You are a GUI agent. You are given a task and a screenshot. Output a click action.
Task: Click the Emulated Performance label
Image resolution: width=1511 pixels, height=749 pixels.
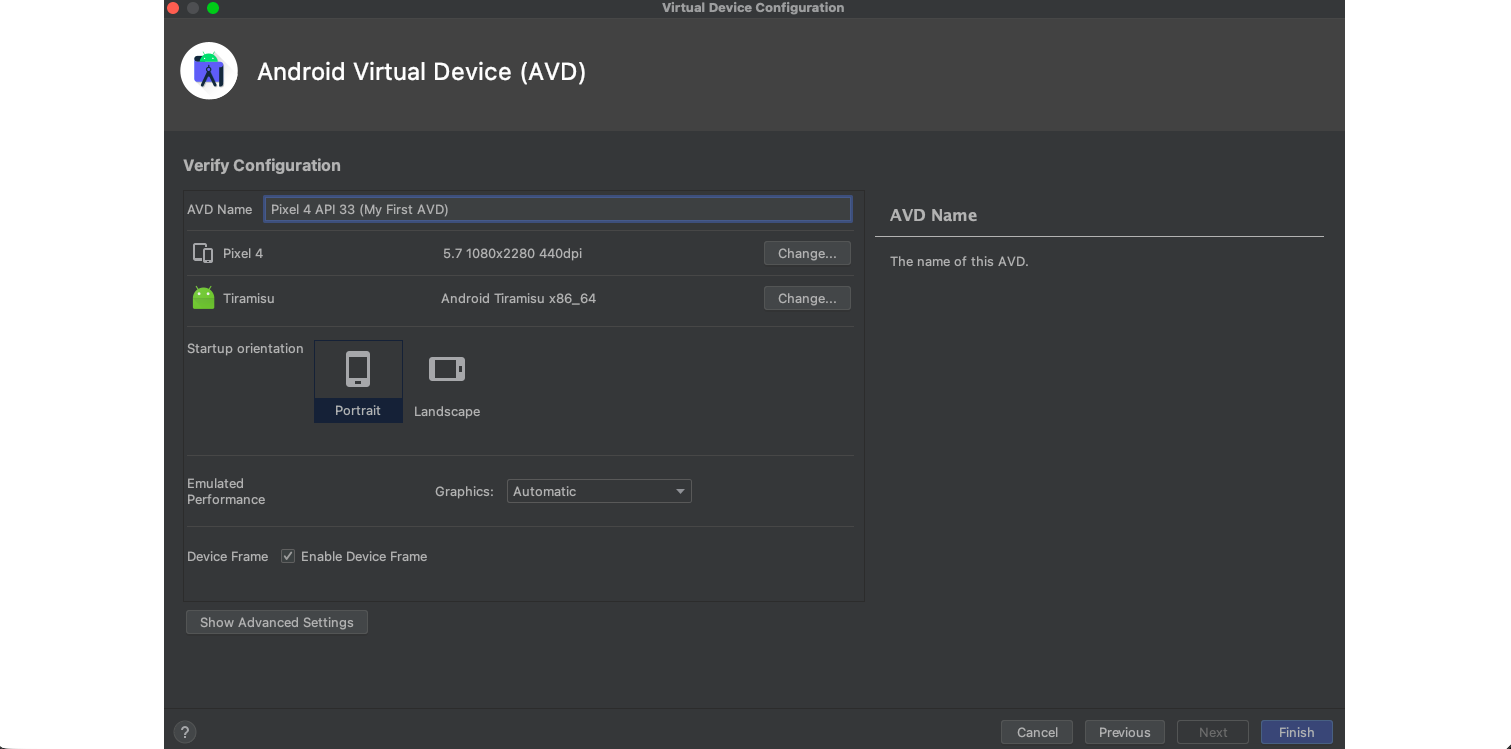[x=226, y=491]
